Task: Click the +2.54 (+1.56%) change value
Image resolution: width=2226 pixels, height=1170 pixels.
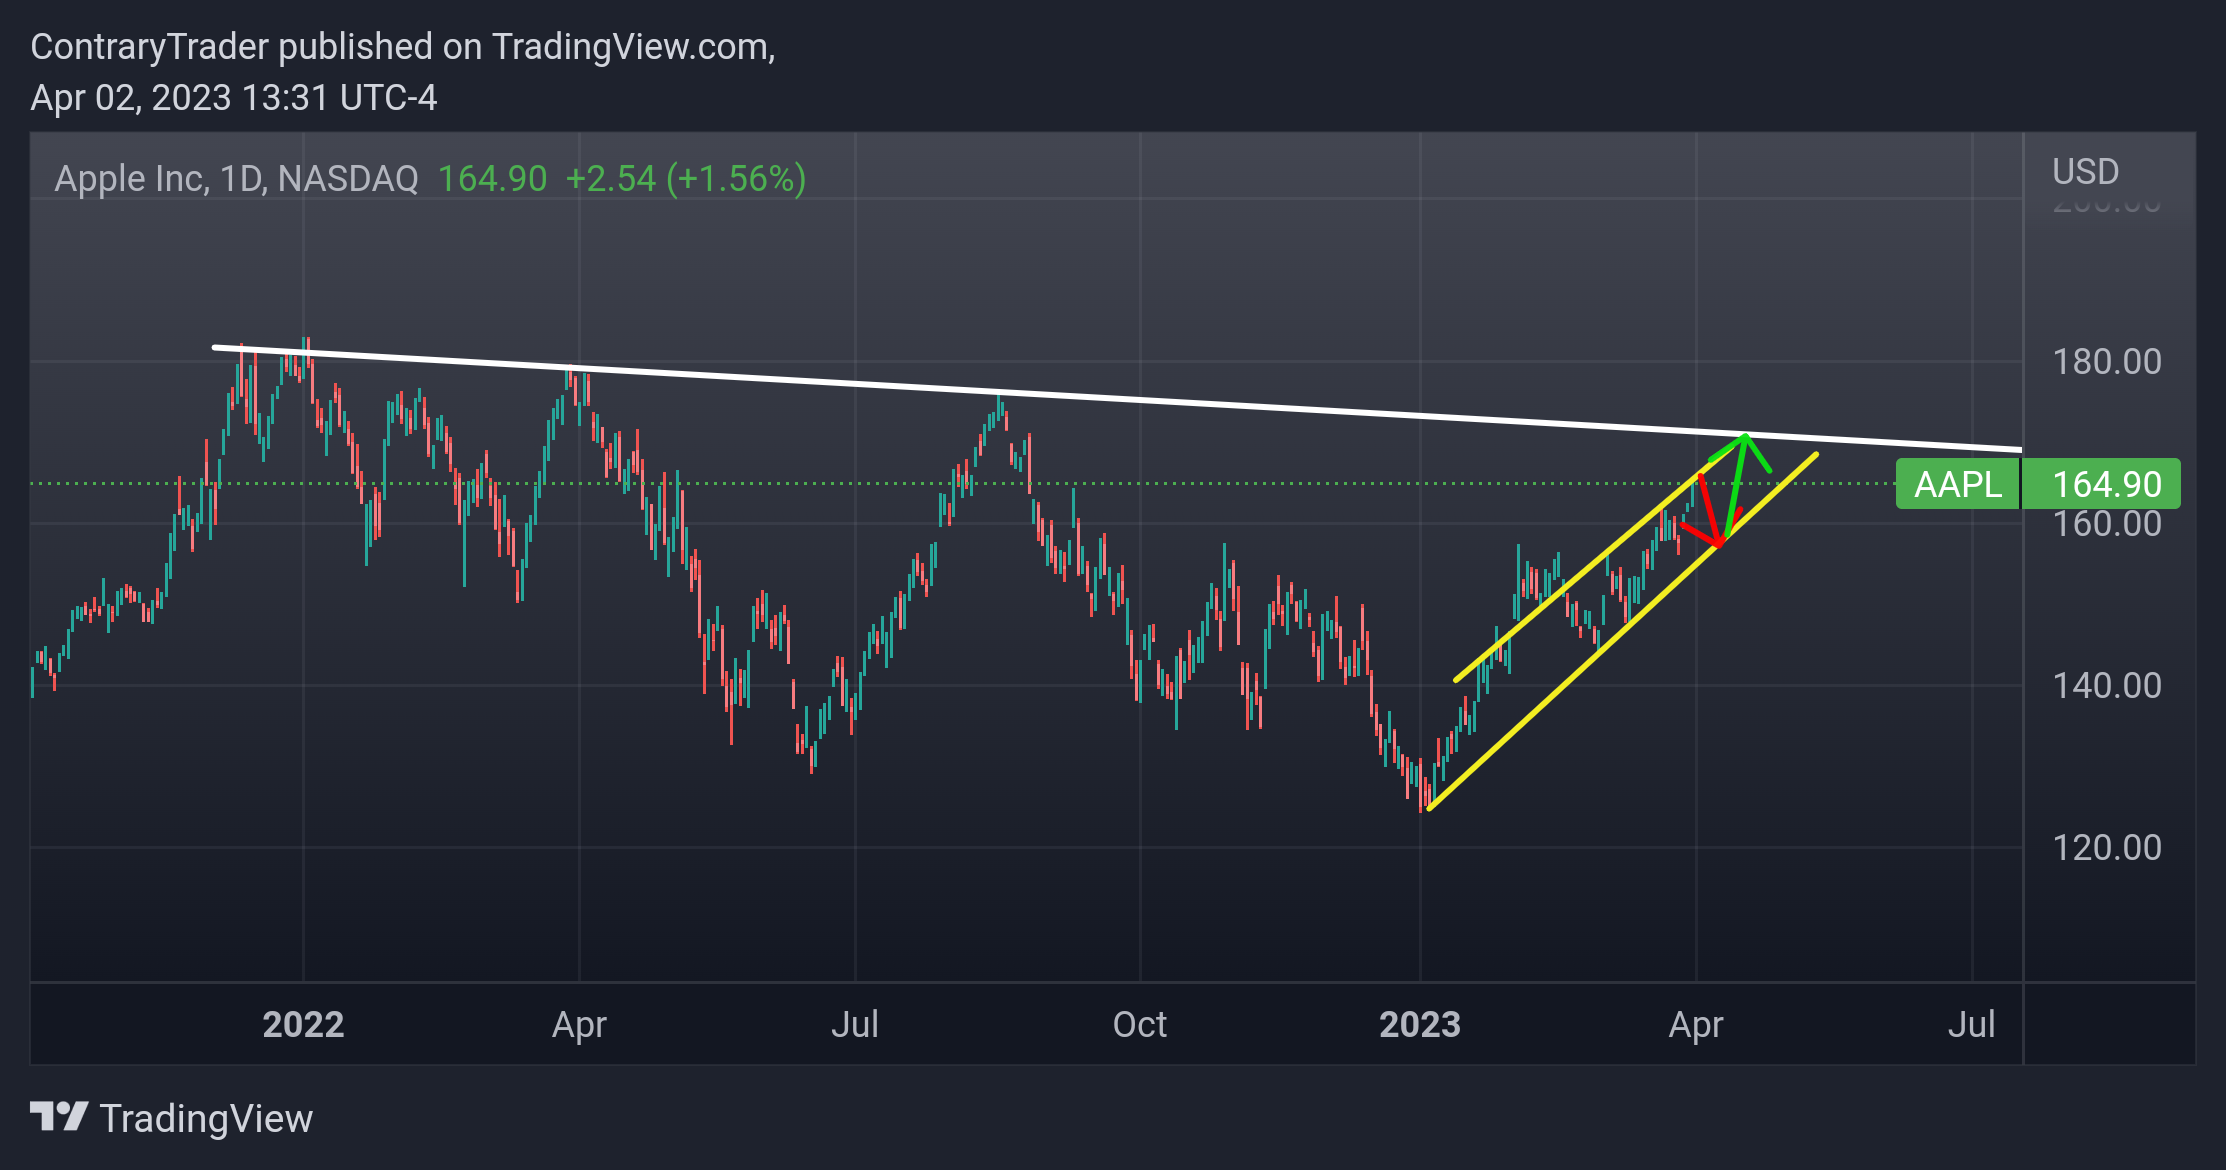Action: (686, 179)
